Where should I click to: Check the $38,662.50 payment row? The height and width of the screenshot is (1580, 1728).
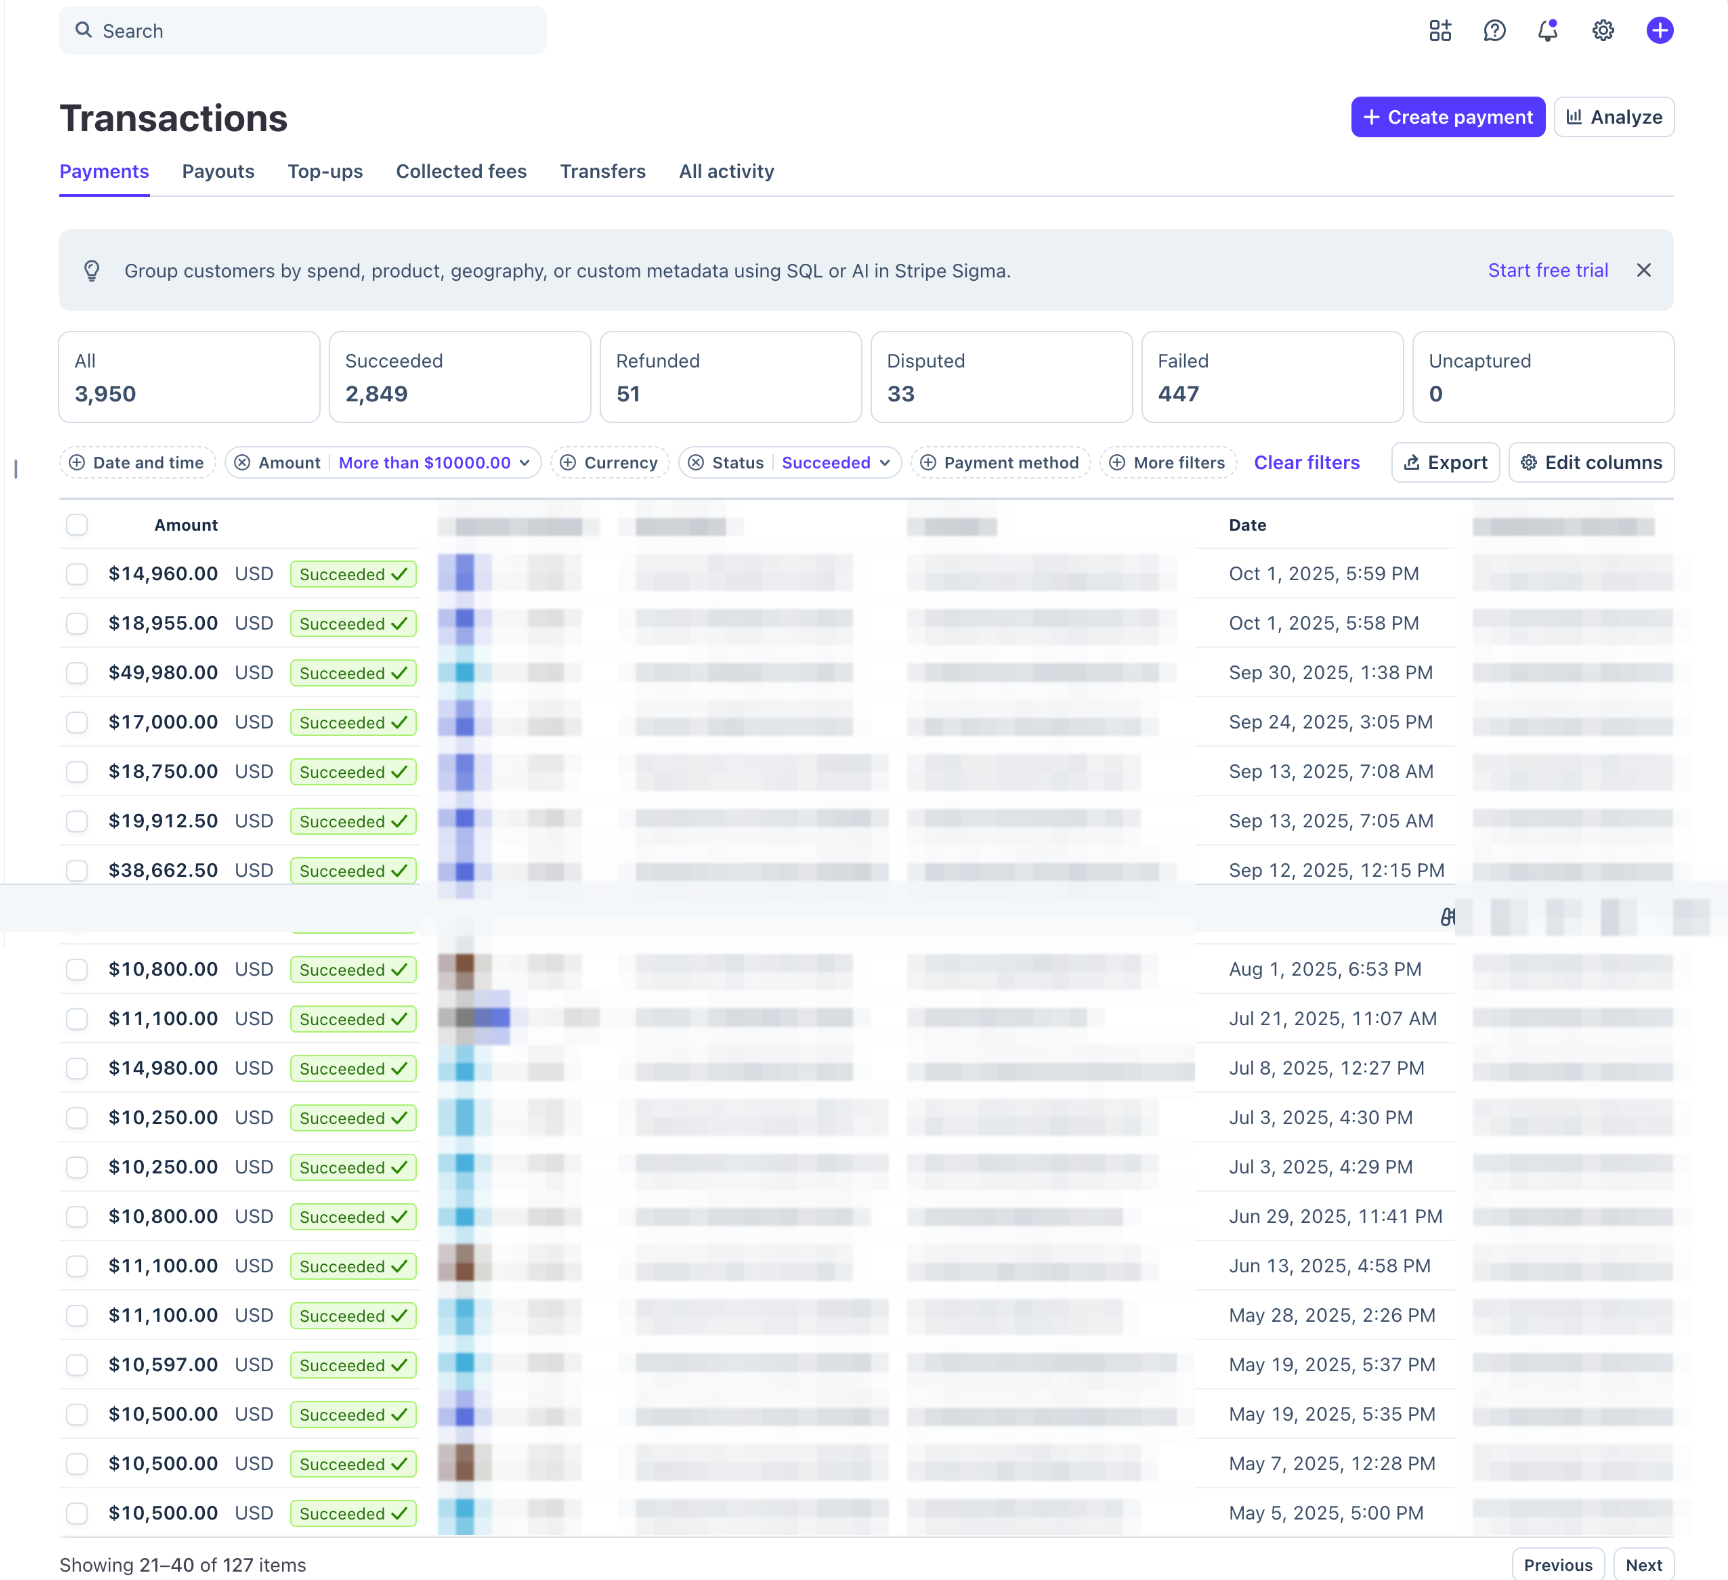(77, 871)
